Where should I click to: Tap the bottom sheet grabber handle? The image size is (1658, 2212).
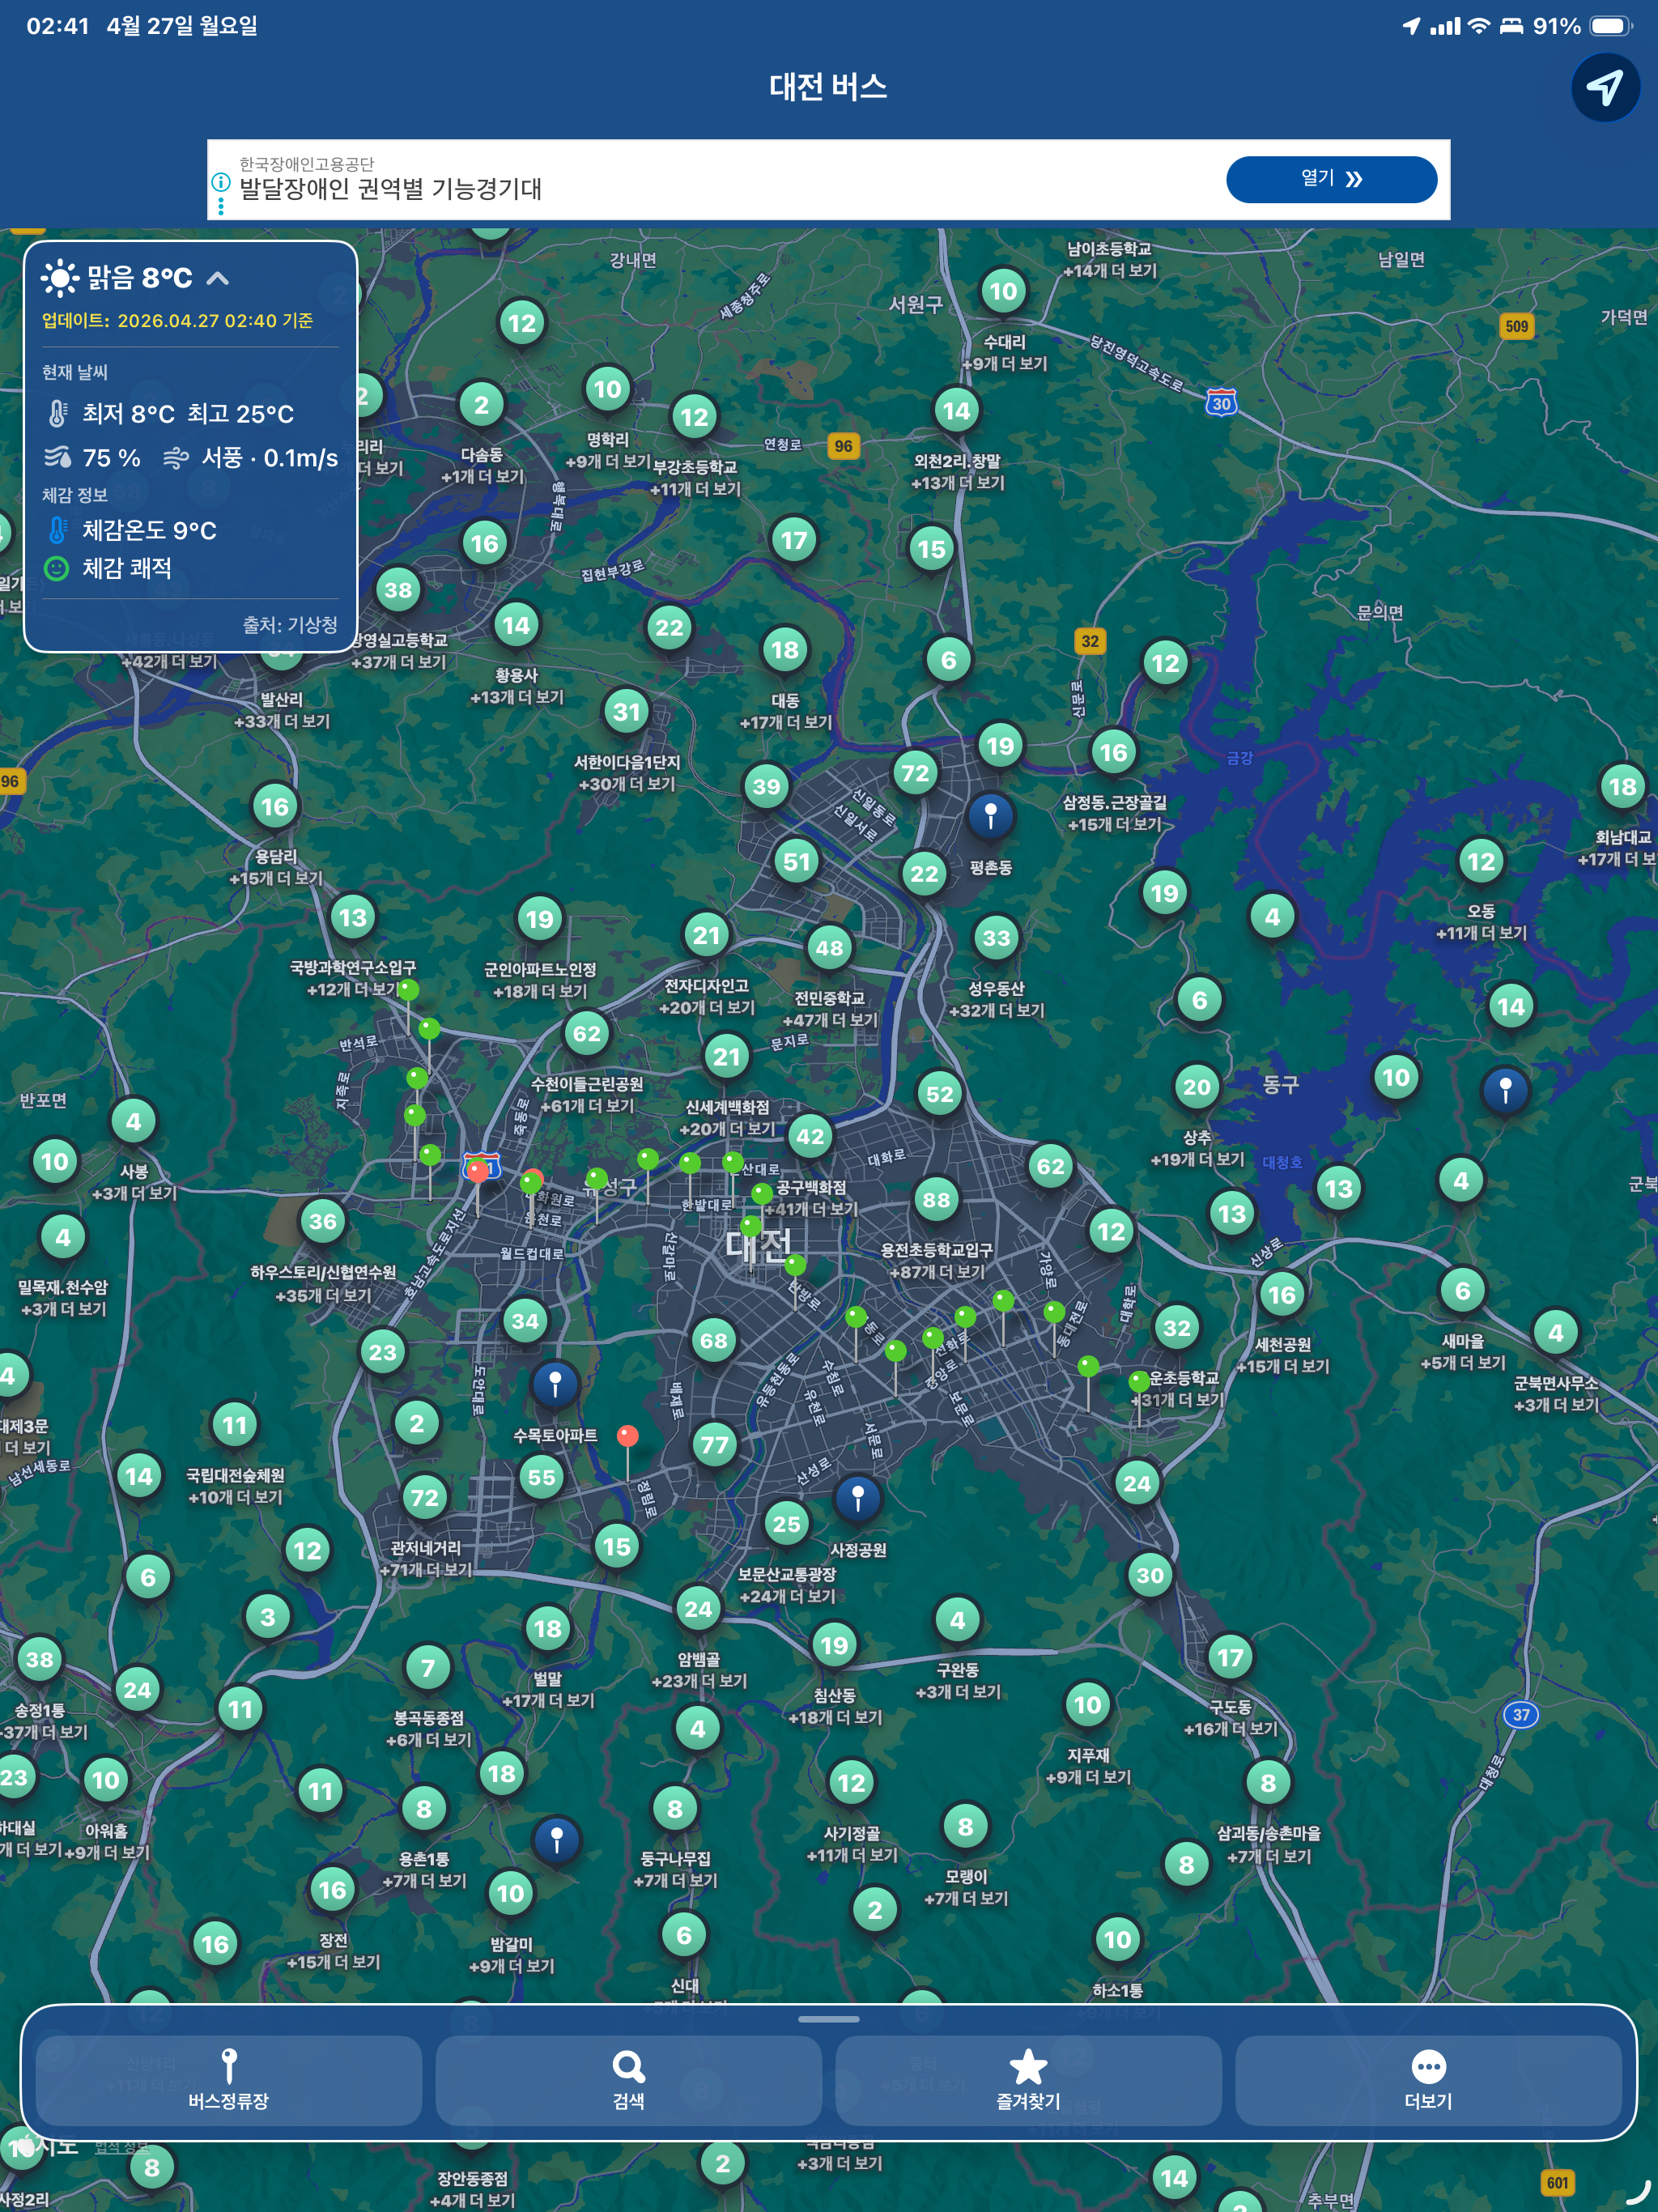point(829,2019)
